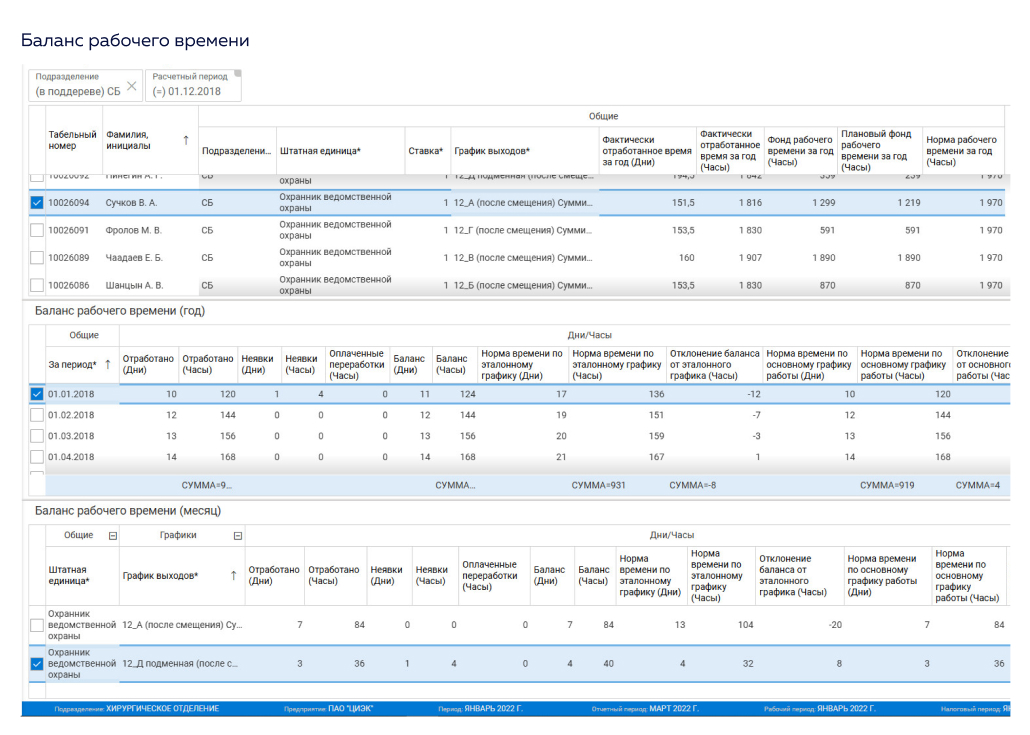Click the date 01.03.2018
This screenshot has height=735, width=1030.
pos(71,436)
